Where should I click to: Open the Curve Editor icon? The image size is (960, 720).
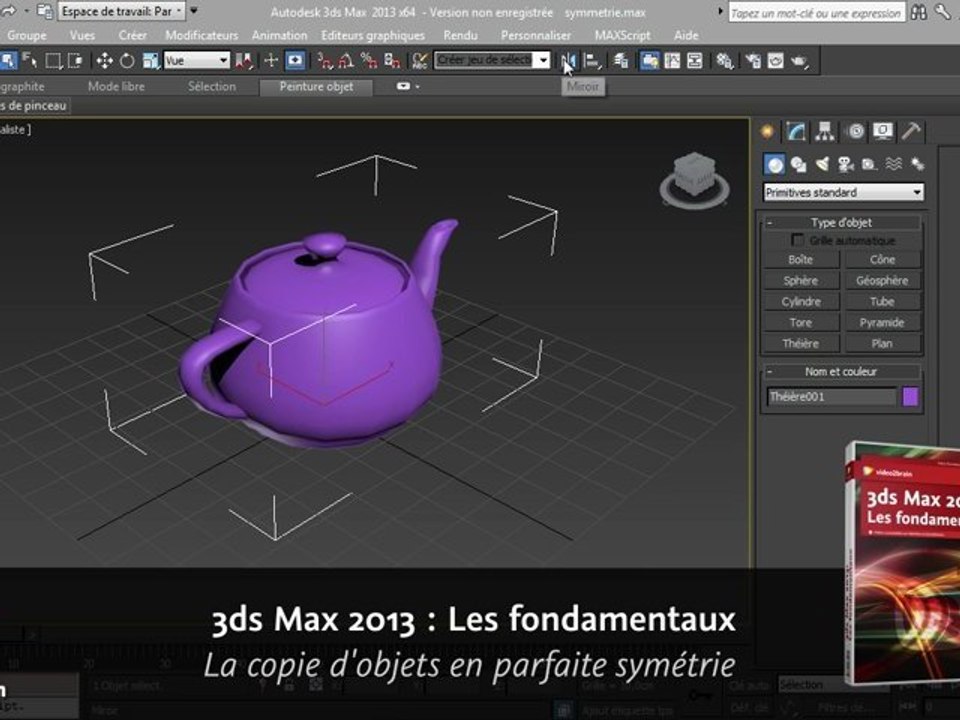coord(672,61)
